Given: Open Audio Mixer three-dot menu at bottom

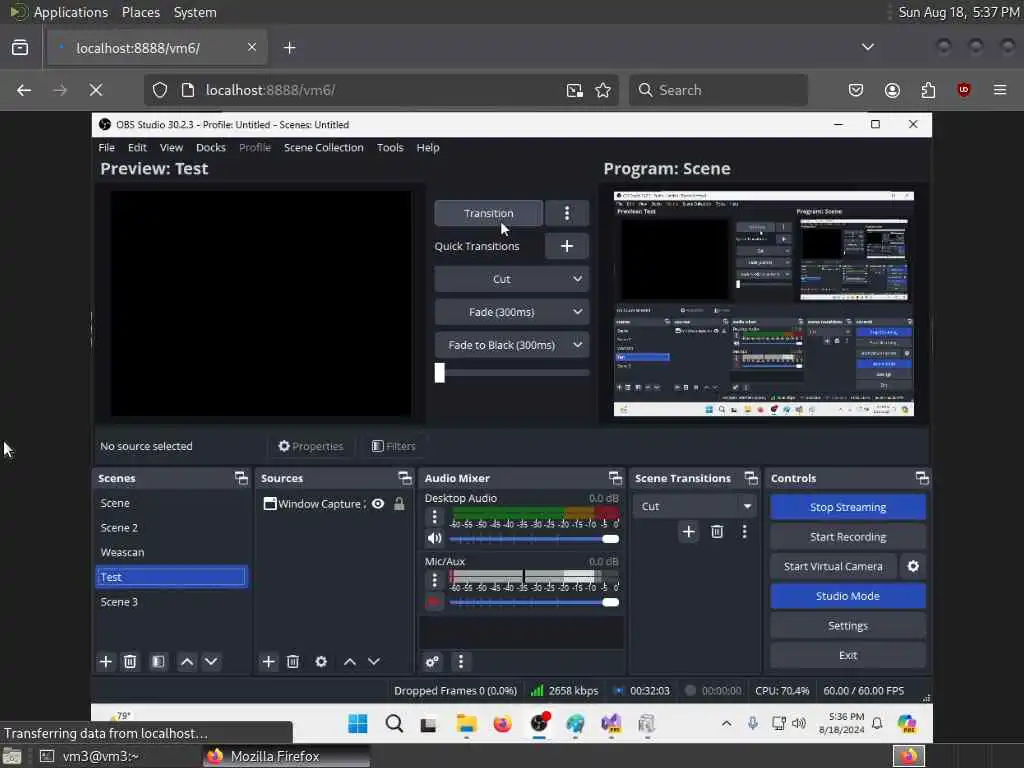Looking at the screenshot, I should [460, 662].
